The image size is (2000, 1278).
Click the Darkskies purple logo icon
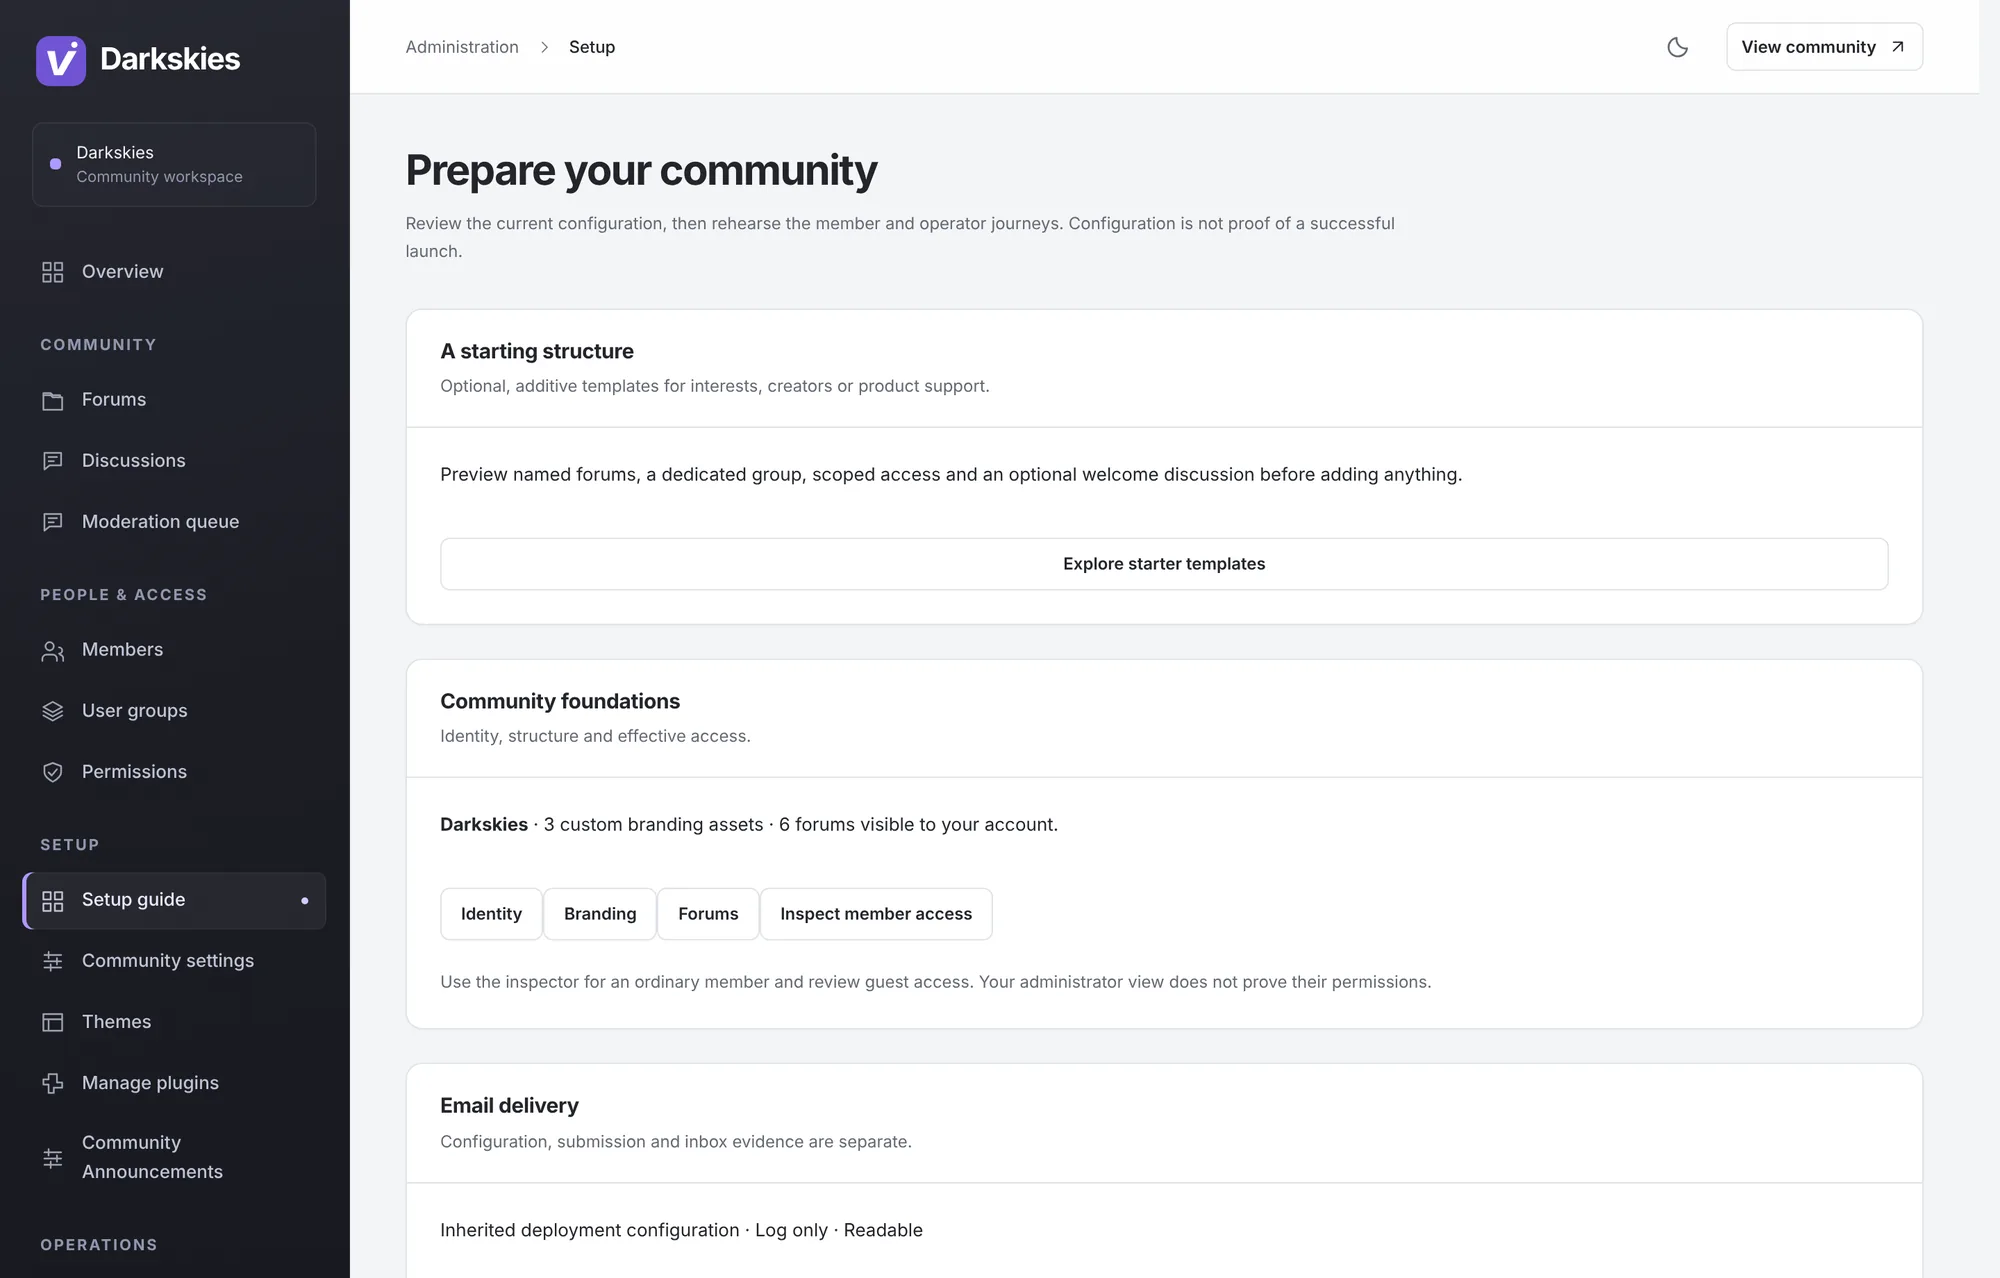tap(61, 60)
